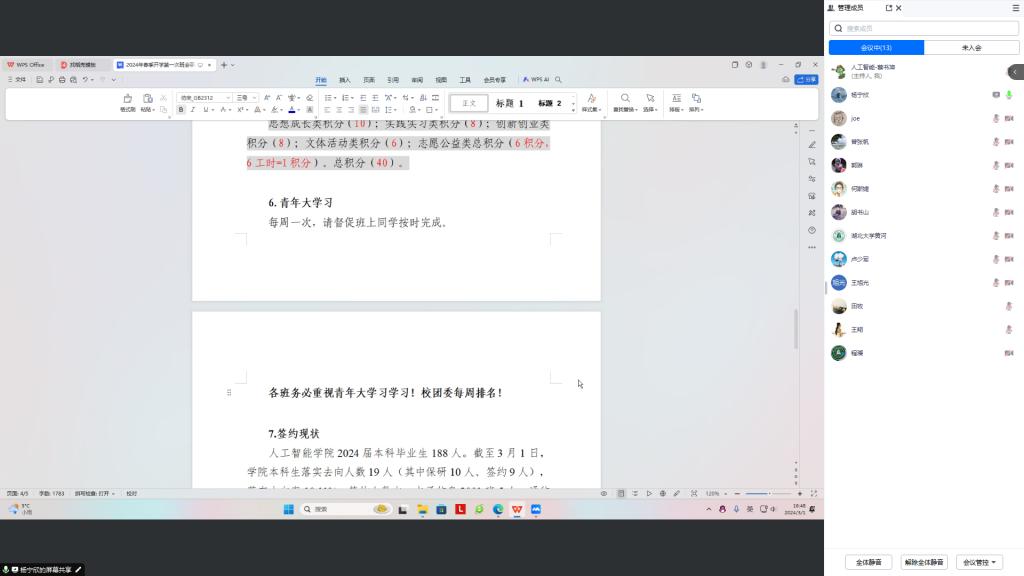Image resolution: width=1024 pixels, height=576 pixels.
Task: Open 会议管控 dropdown menu
Action: (979, 562)
